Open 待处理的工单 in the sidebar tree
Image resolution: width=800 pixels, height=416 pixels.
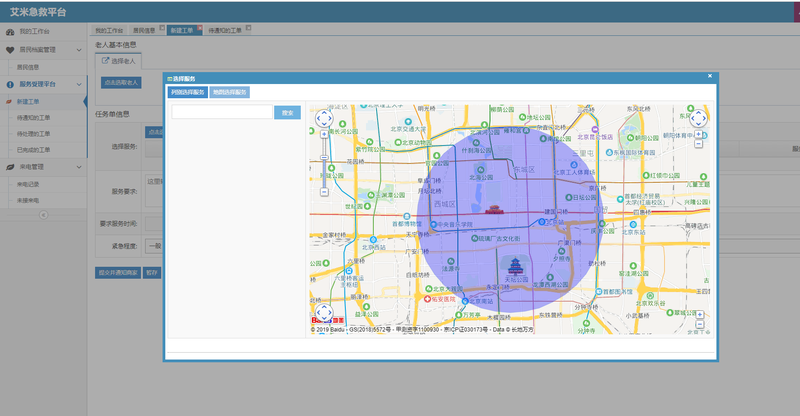coord(33,134)
